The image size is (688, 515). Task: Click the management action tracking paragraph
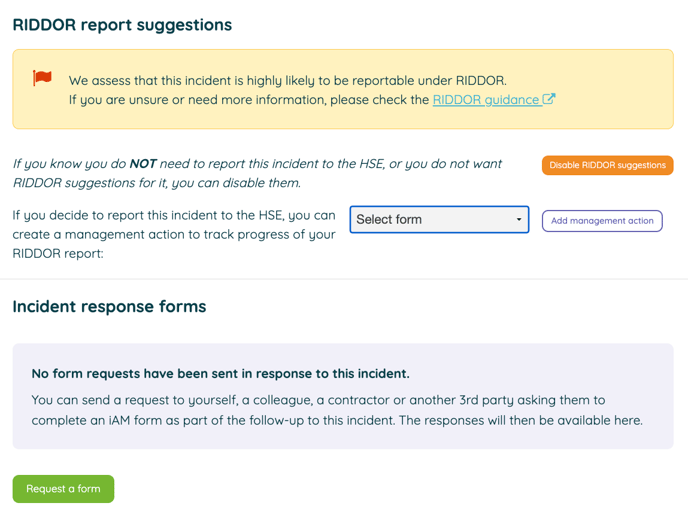[174, 234]
